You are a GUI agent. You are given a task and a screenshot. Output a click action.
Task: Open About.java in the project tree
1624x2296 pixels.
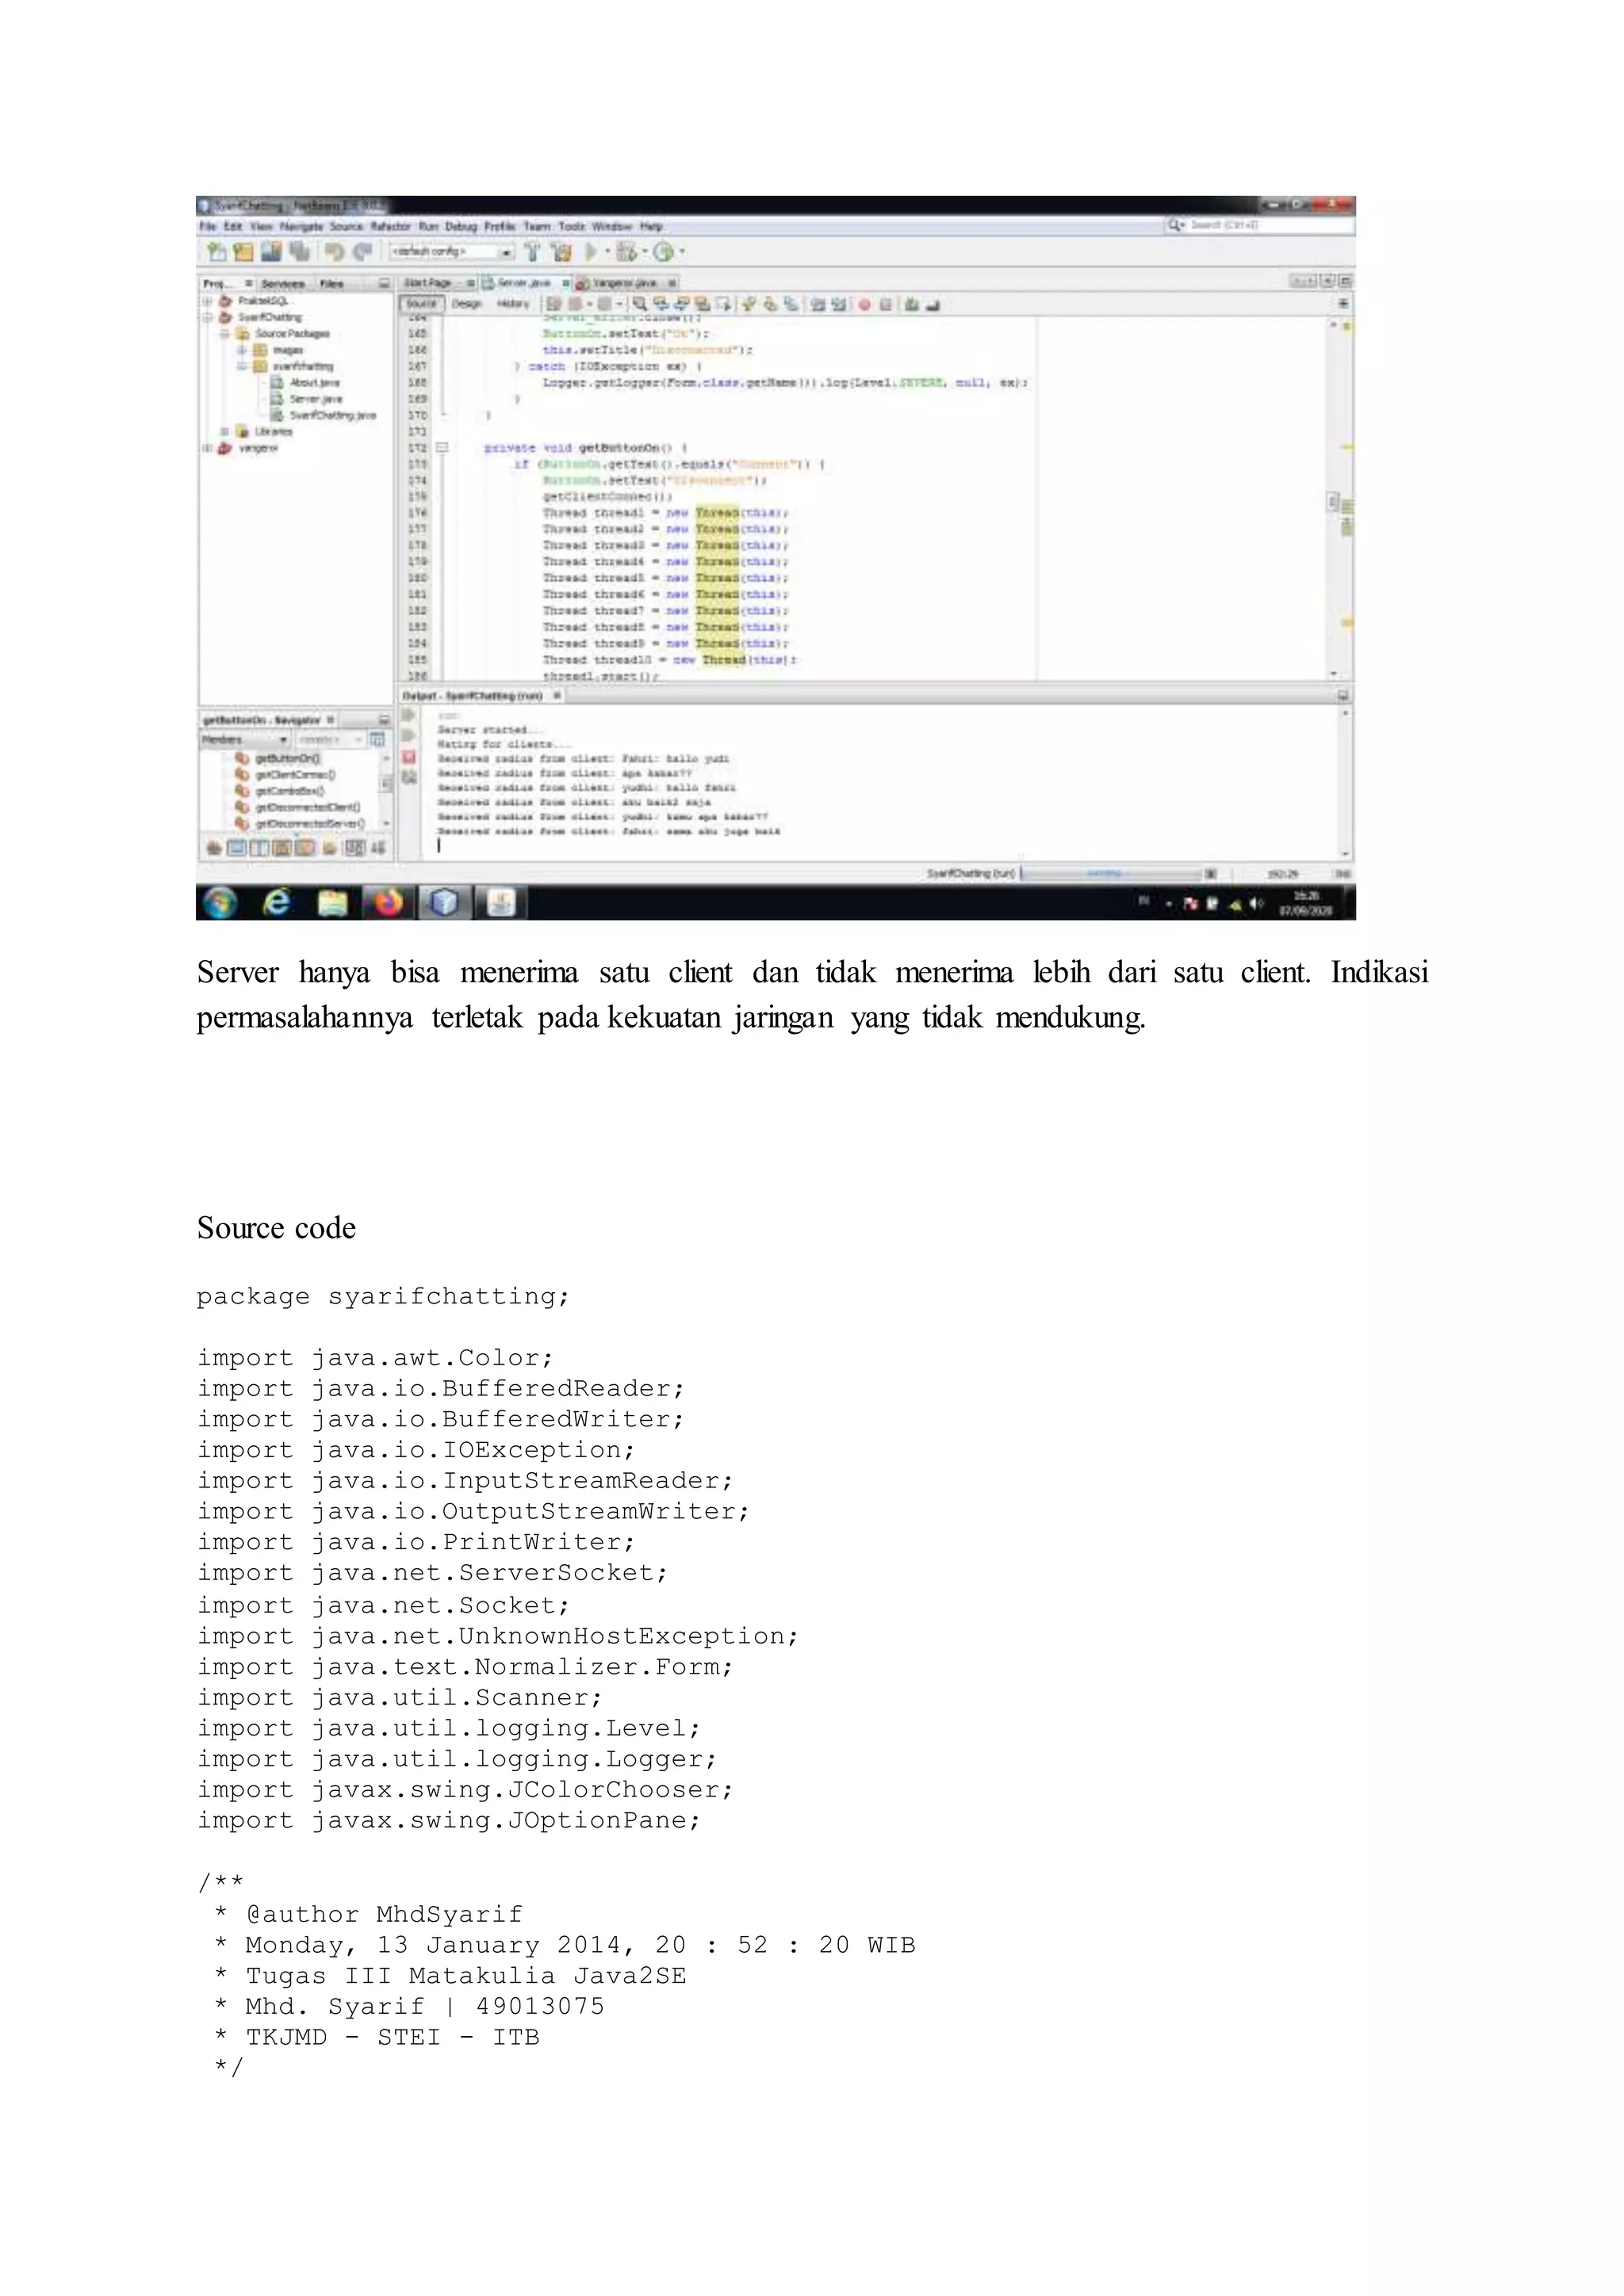(x=314, y=382)
